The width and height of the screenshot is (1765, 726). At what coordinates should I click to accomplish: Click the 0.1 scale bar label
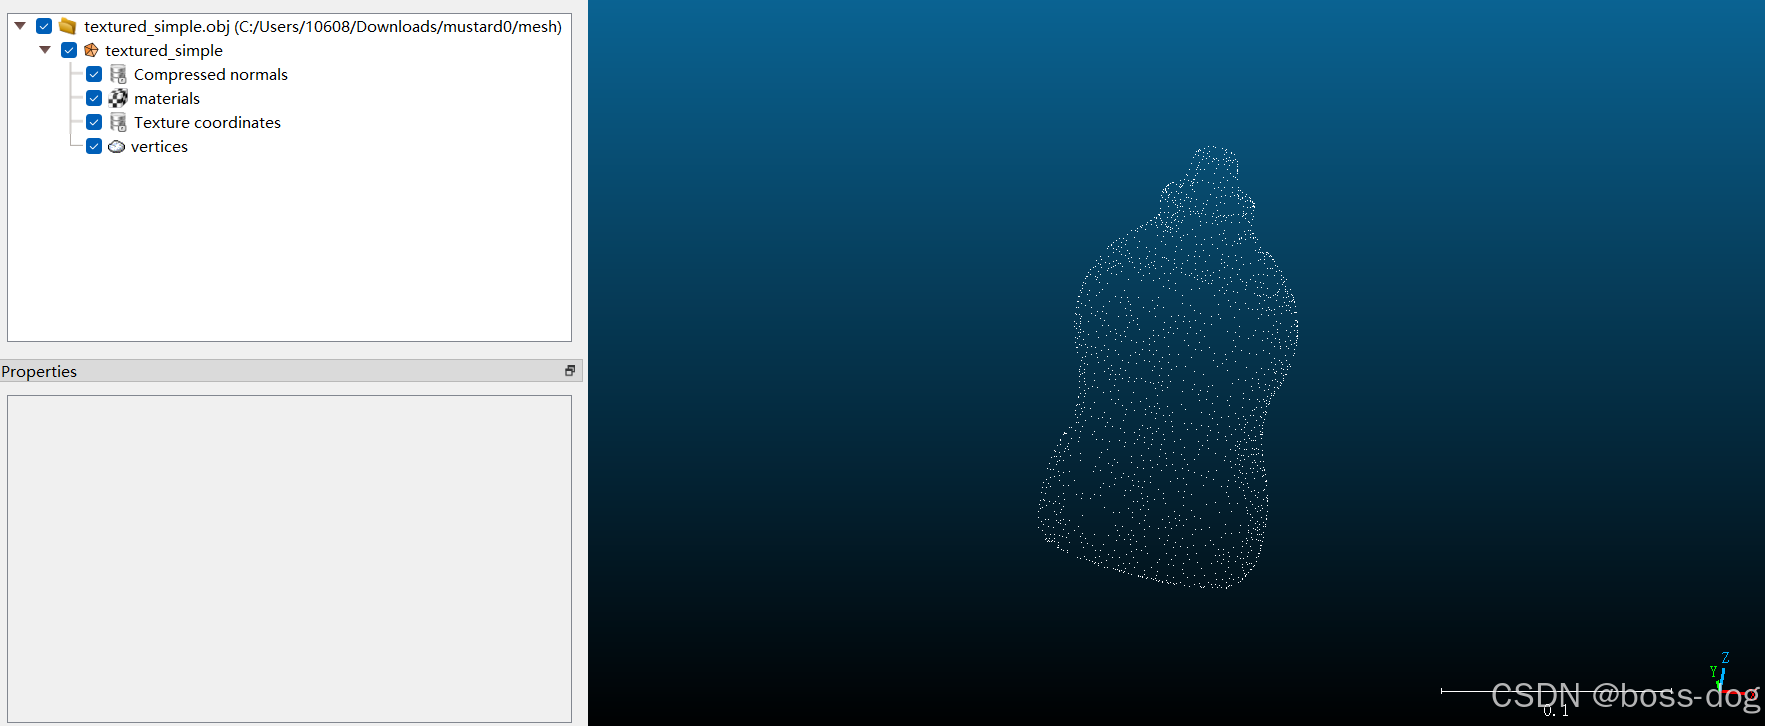pyautogui.click(x=1555, y=711)
